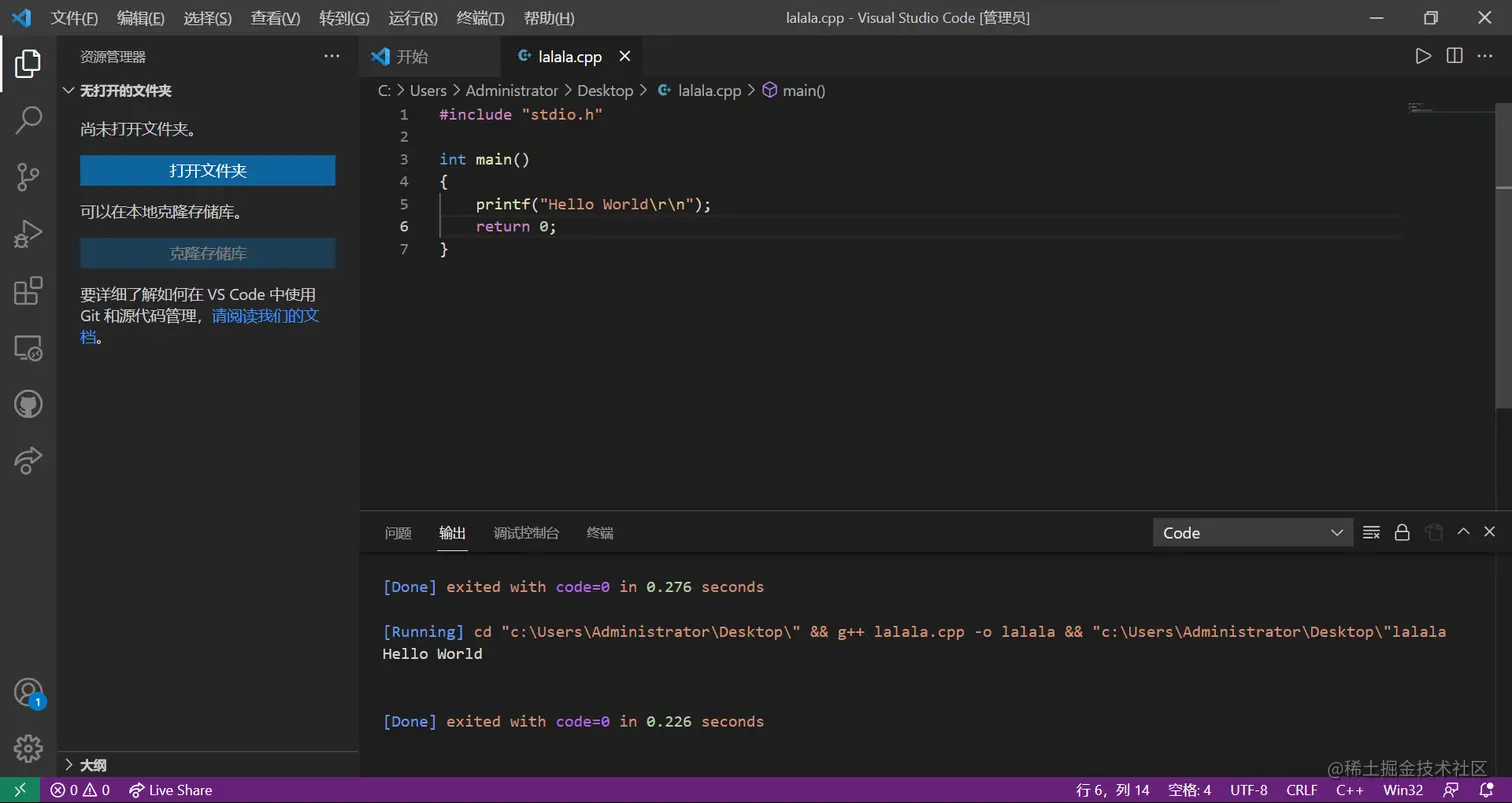Collapse the no-folder-opened section
1512x803 pixels.
[x=125, y=91]
